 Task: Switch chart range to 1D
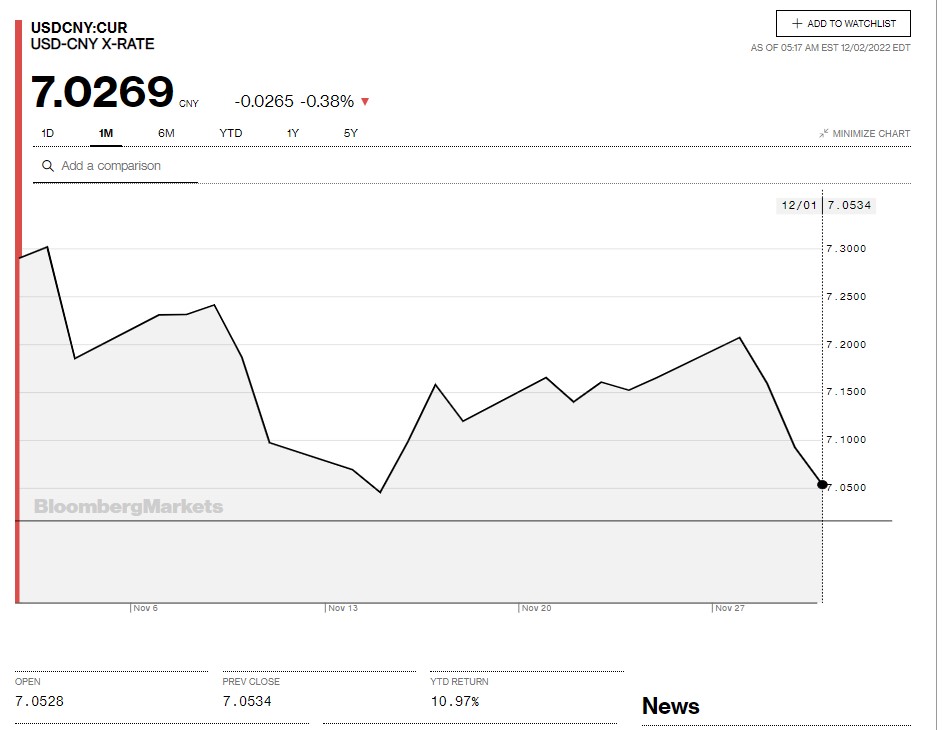[x=47, y=133]
